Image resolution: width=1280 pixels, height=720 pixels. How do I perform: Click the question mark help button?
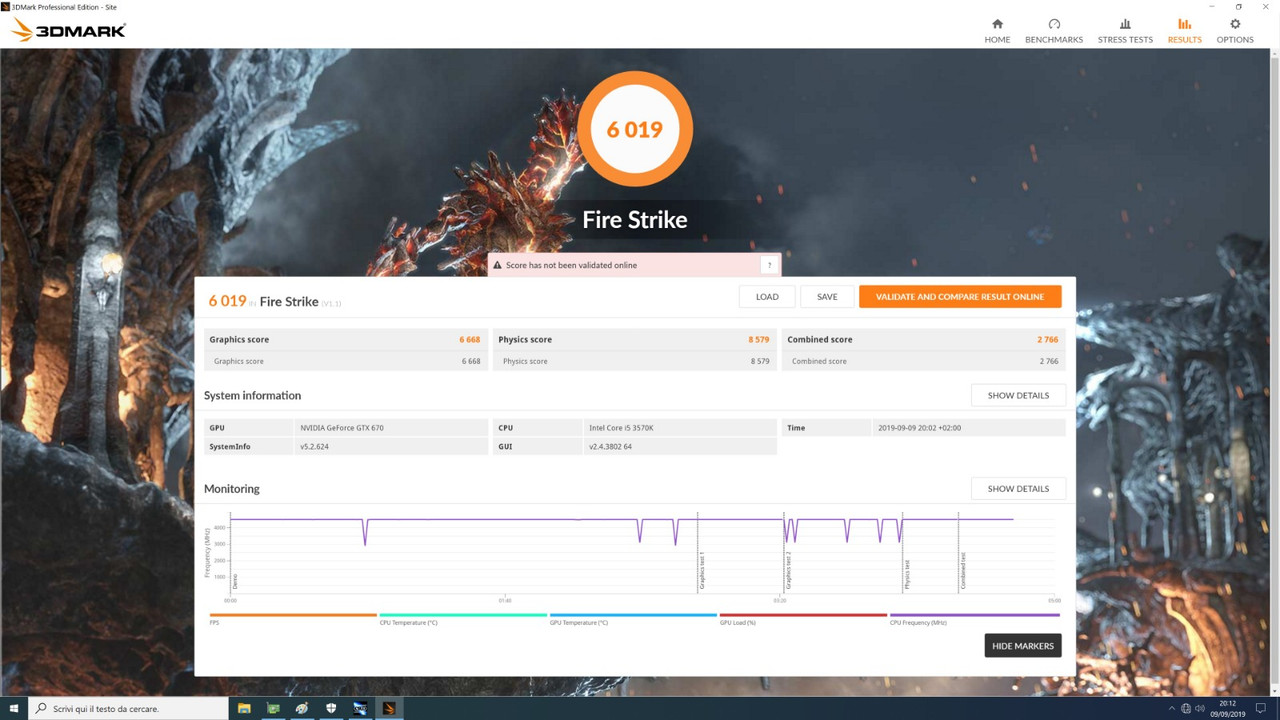point(769,265)
